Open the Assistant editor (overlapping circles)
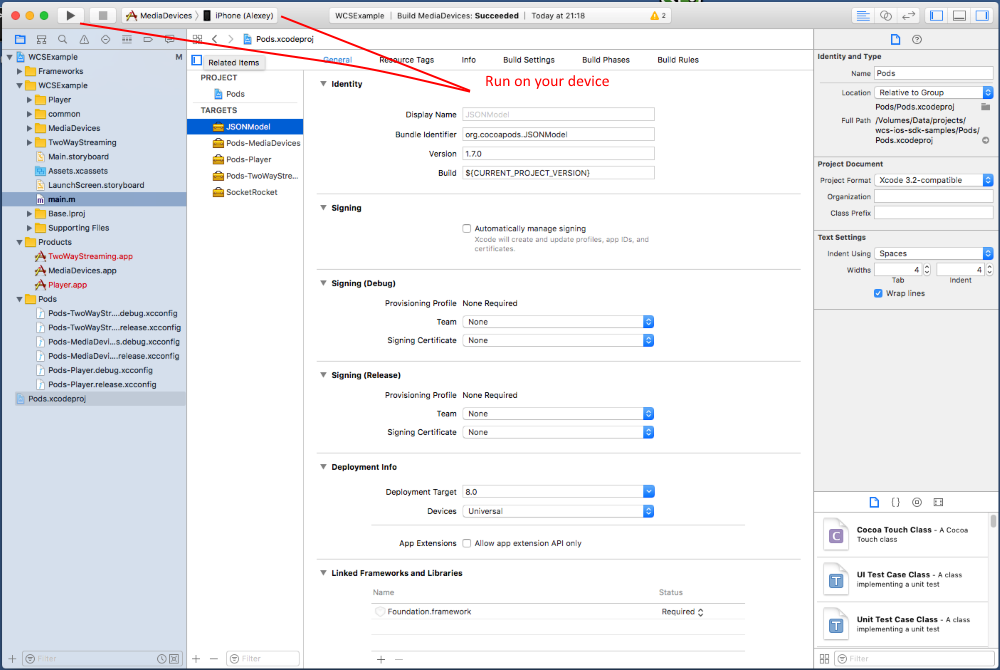 click(x=886, y=16)
